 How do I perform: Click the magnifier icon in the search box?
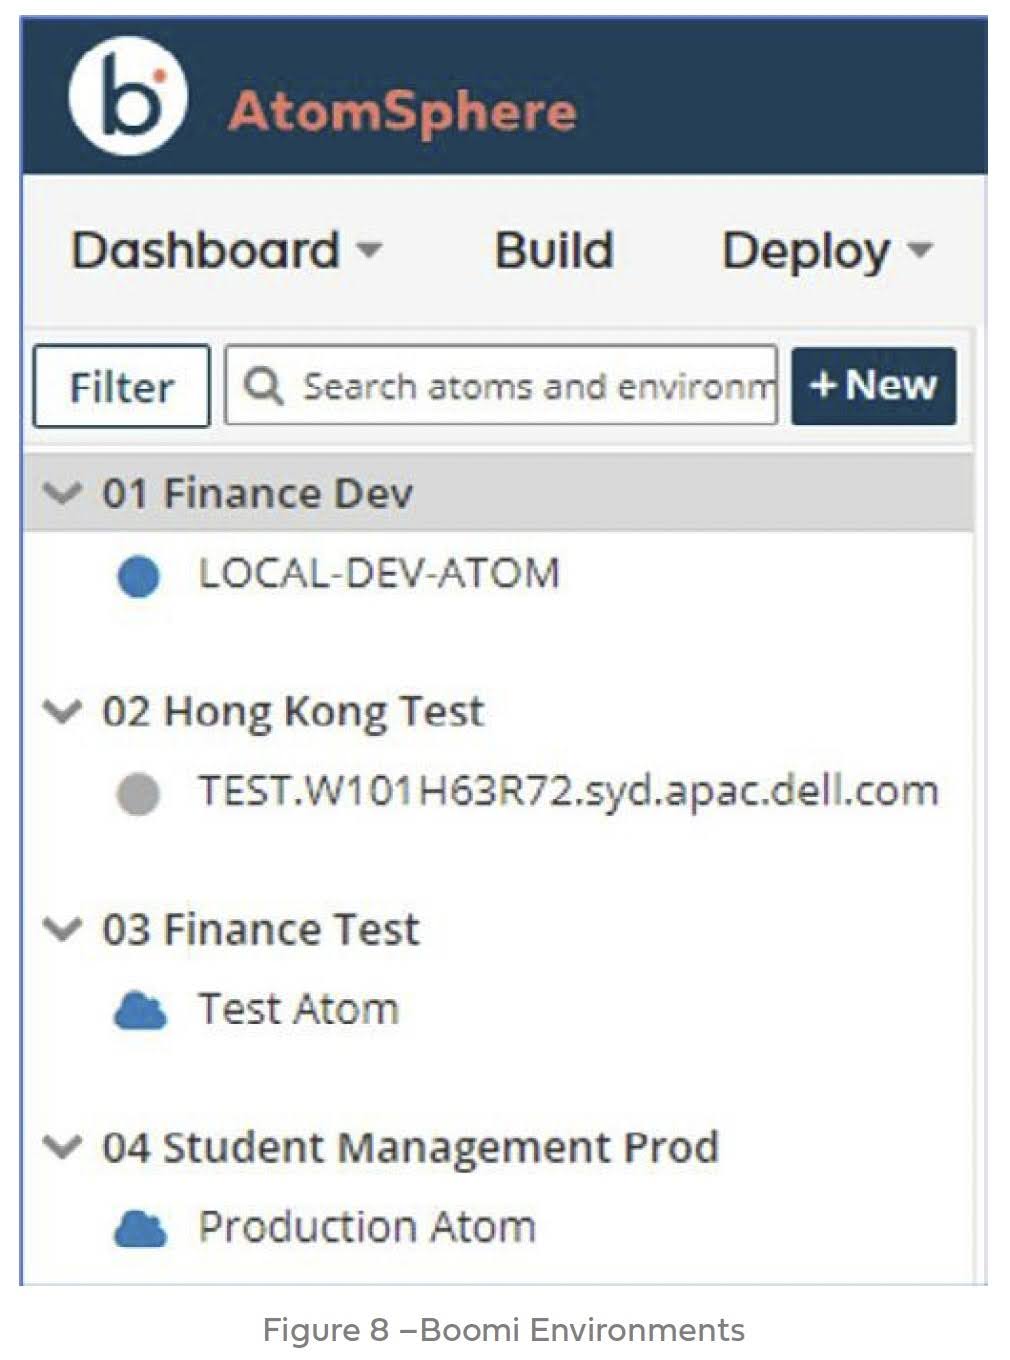point(264,386)
